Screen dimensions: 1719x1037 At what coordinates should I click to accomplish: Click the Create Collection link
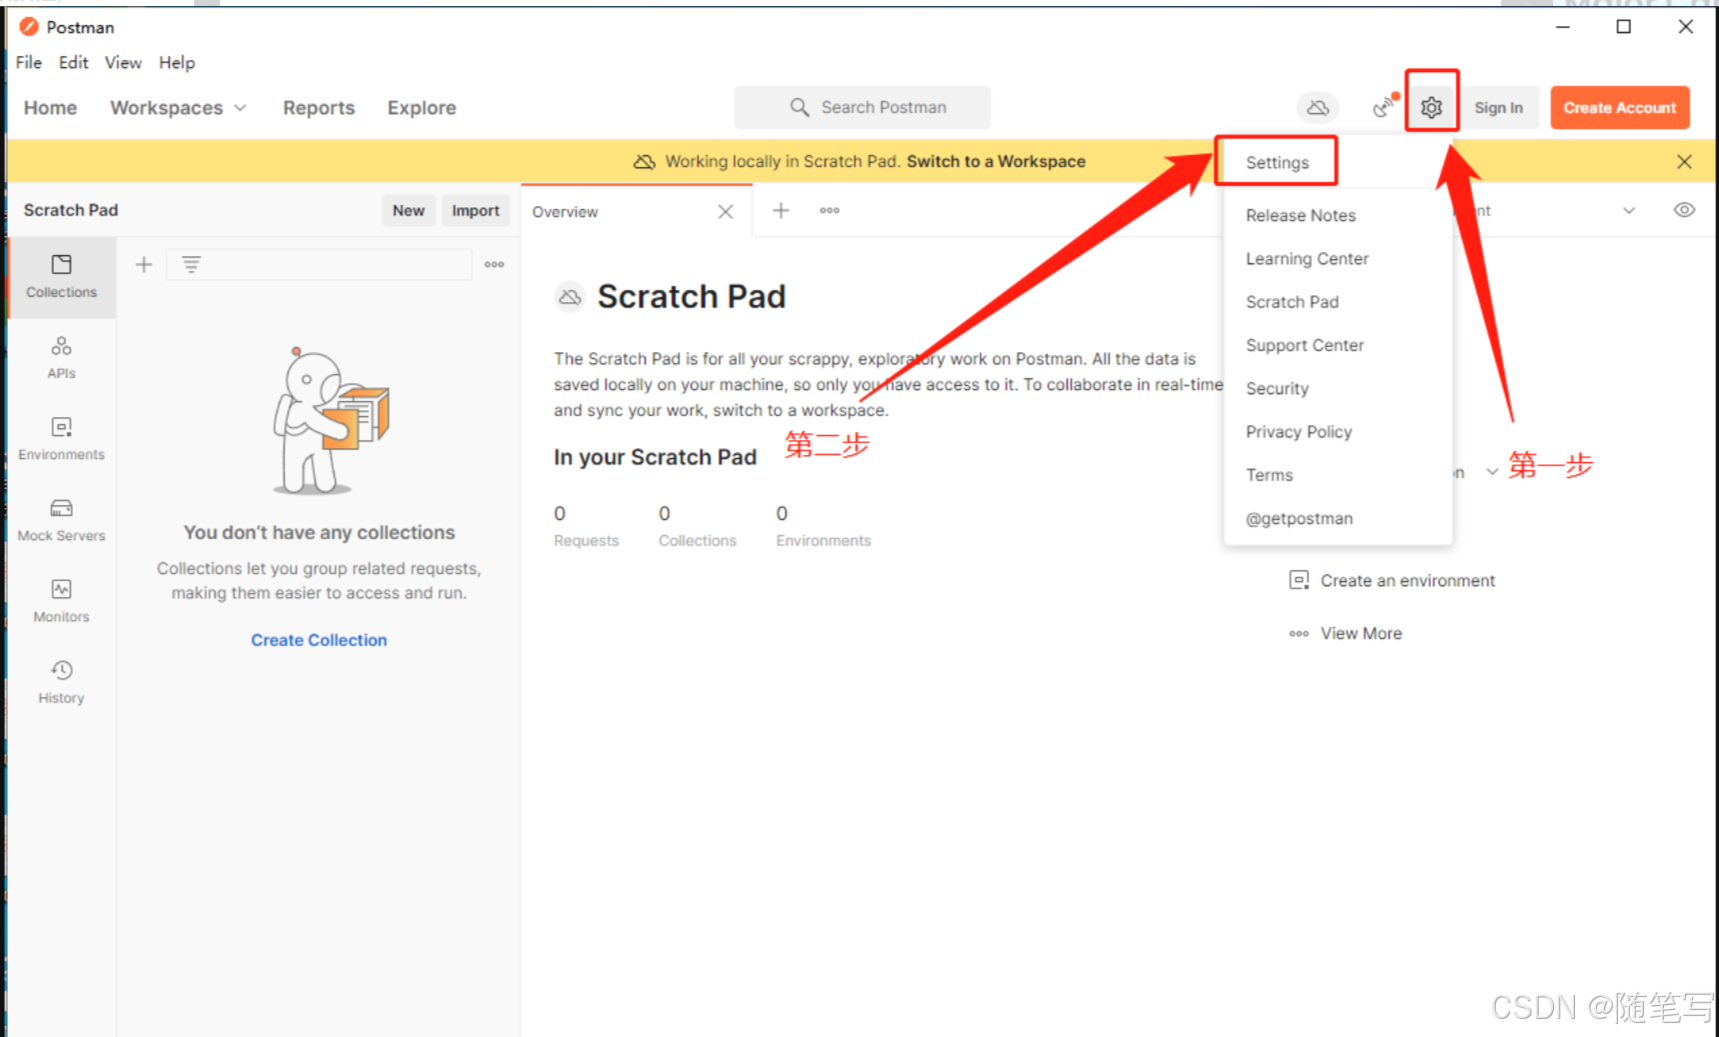pyautogui.click(x=318, y=640)
